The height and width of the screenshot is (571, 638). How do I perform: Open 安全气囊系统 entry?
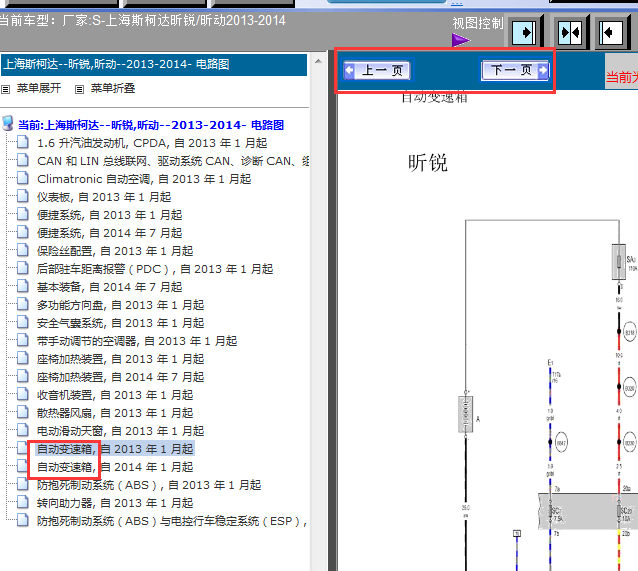[x=120, y=323]
